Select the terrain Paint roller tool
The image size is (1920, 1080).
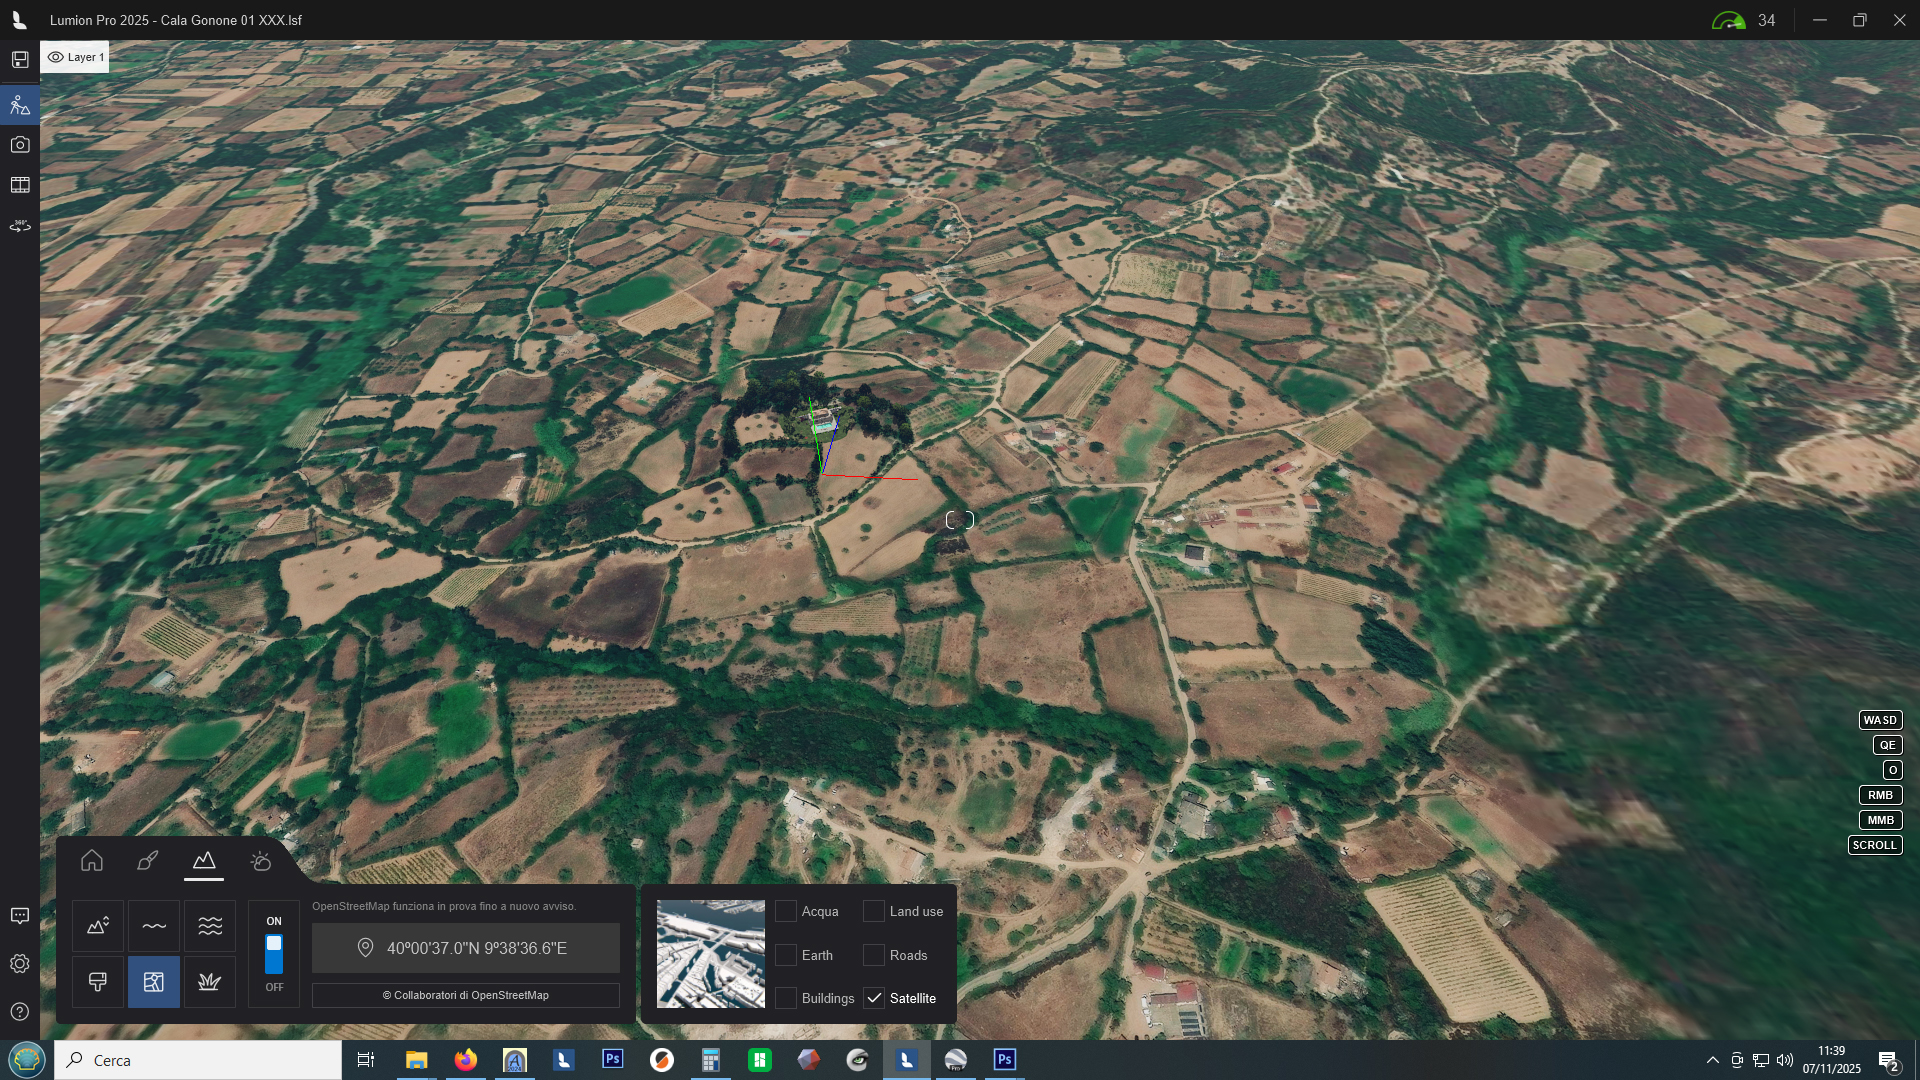(98, 982)
